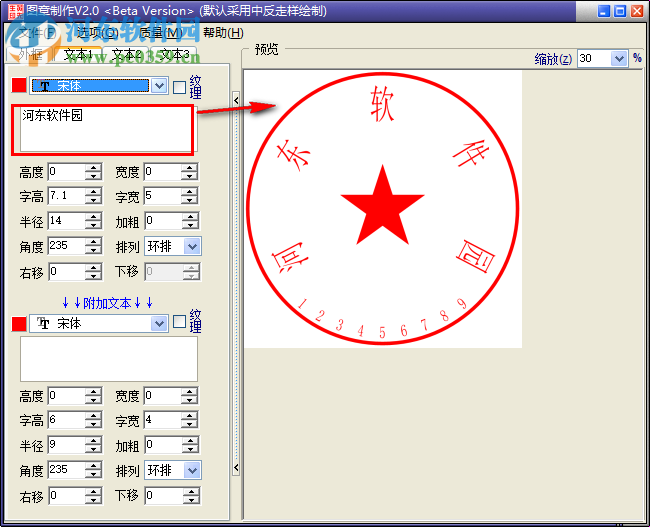Screen dimensions: 650x527
Task: Switch to the 文本2 tab
Action: [x=126, y=54]
